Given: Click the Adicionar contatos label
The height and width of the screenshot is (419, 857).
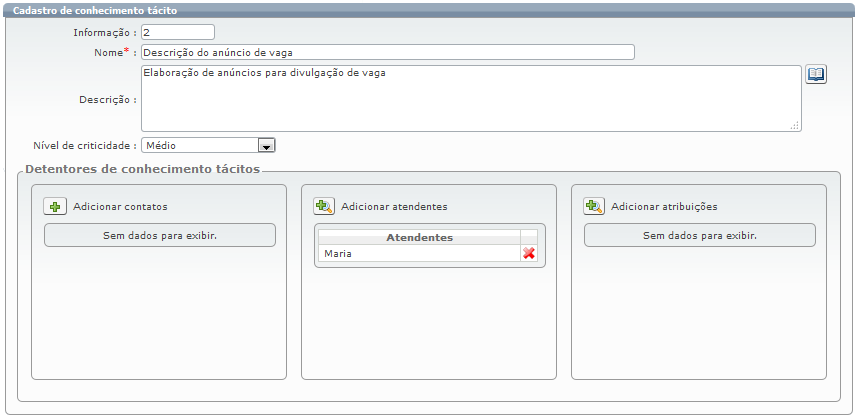Looking at the screenshot, I should [120, 207].
